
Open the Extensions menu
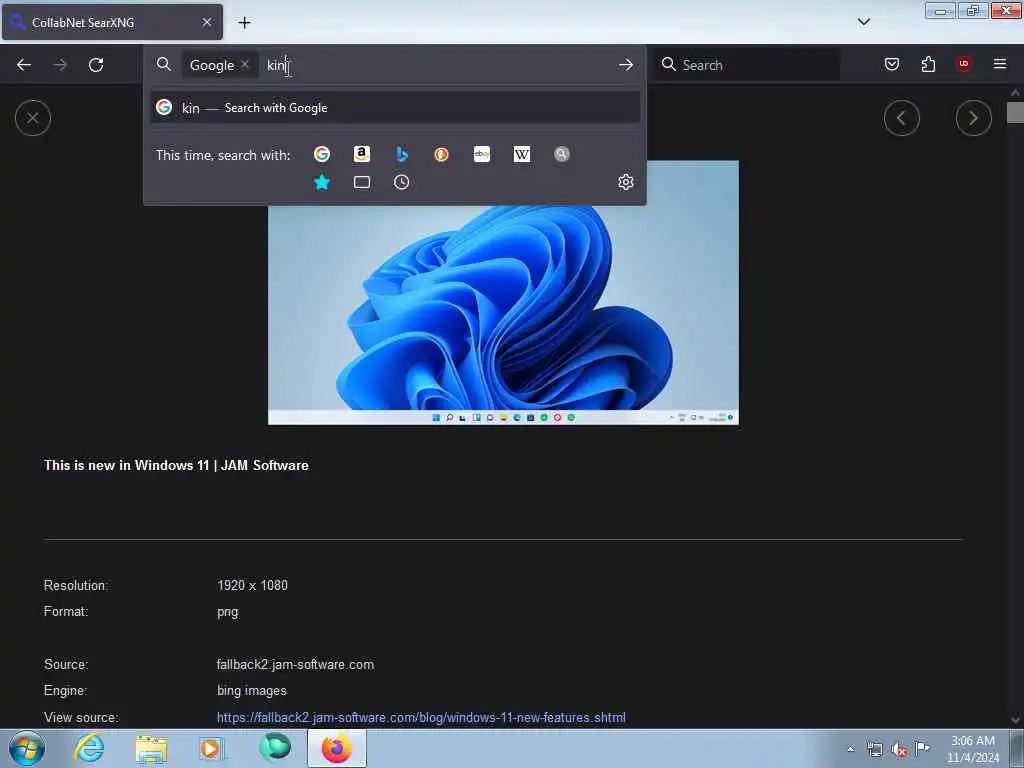click(928, 64)
